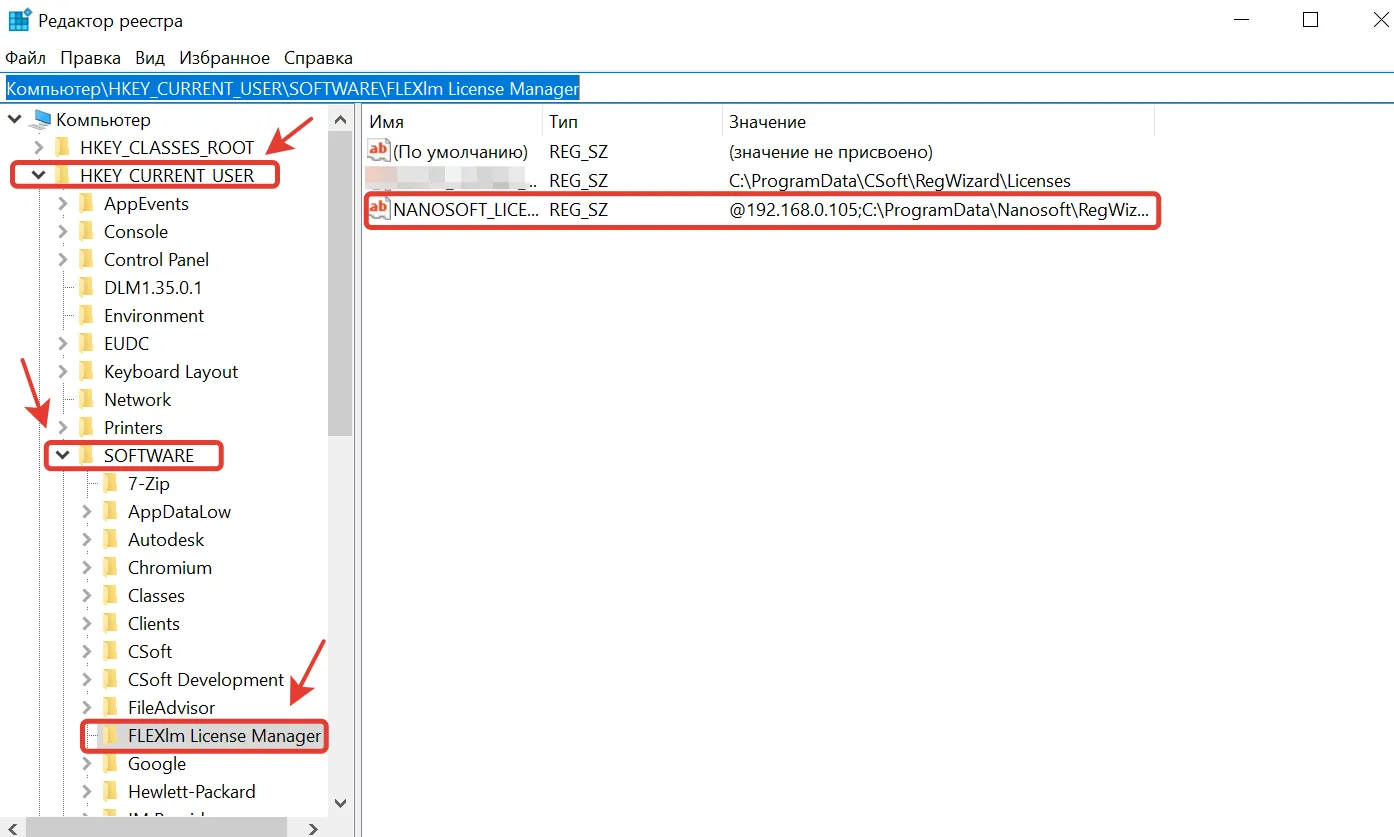Viewport: 1394px width, 837px height.
Task: Click the folder icon next to Autodesk
Action: click(x=111, y=540)
